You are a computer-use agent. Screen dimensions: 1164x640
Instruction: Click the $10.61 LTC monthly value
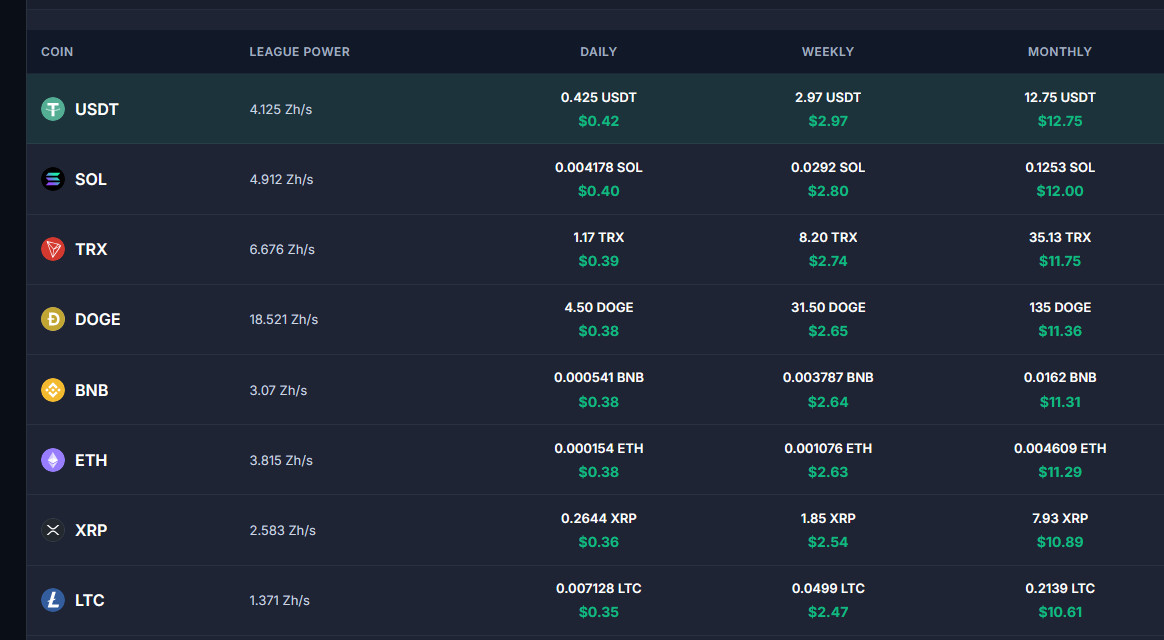coord(1060,612)
